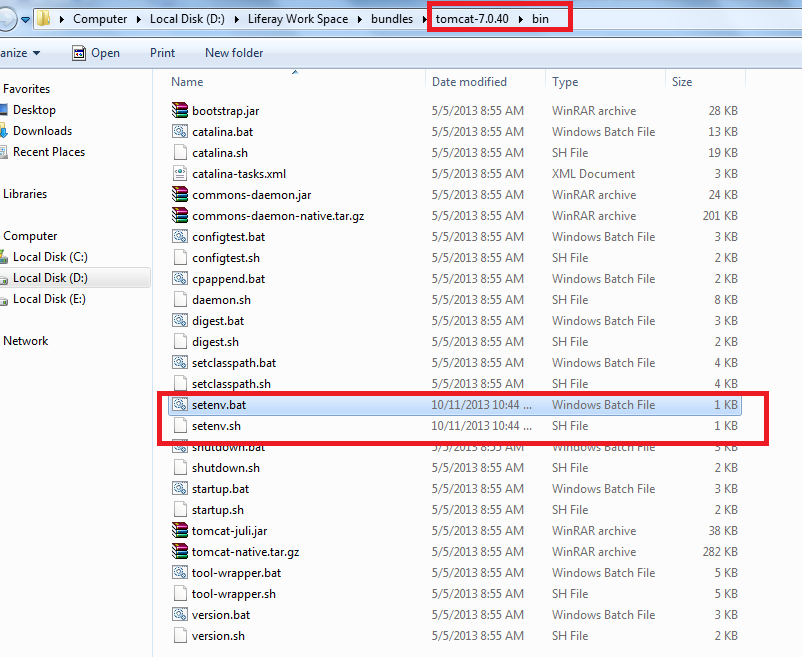The width and height of the screenshot is (802, 657).
Task: Click the startup.bat batch file icon
Action: point(180,488)
